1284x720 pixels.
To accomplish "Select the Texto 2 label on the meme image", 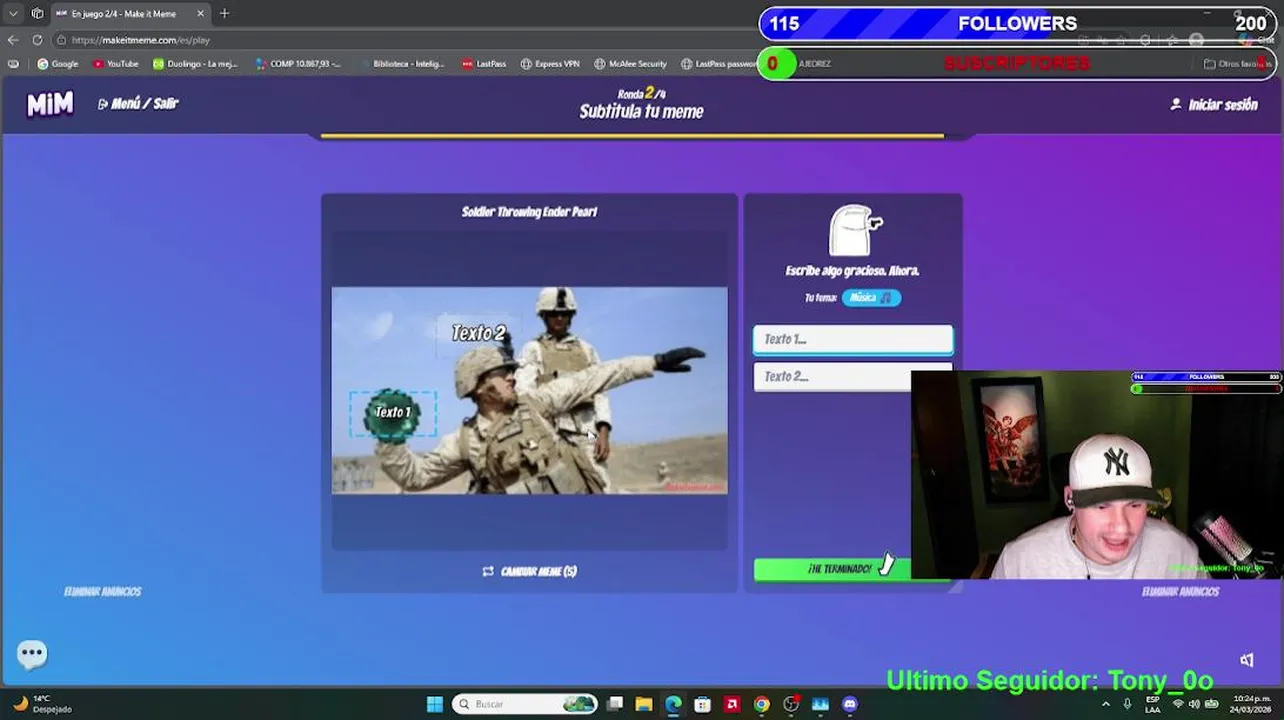I will tap(479, 333).
